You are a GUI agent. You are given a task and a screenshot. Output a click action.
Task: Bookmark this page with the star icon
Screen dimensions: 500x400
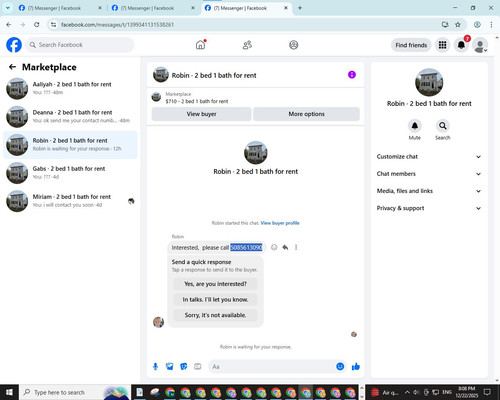[x=458, y=25]
